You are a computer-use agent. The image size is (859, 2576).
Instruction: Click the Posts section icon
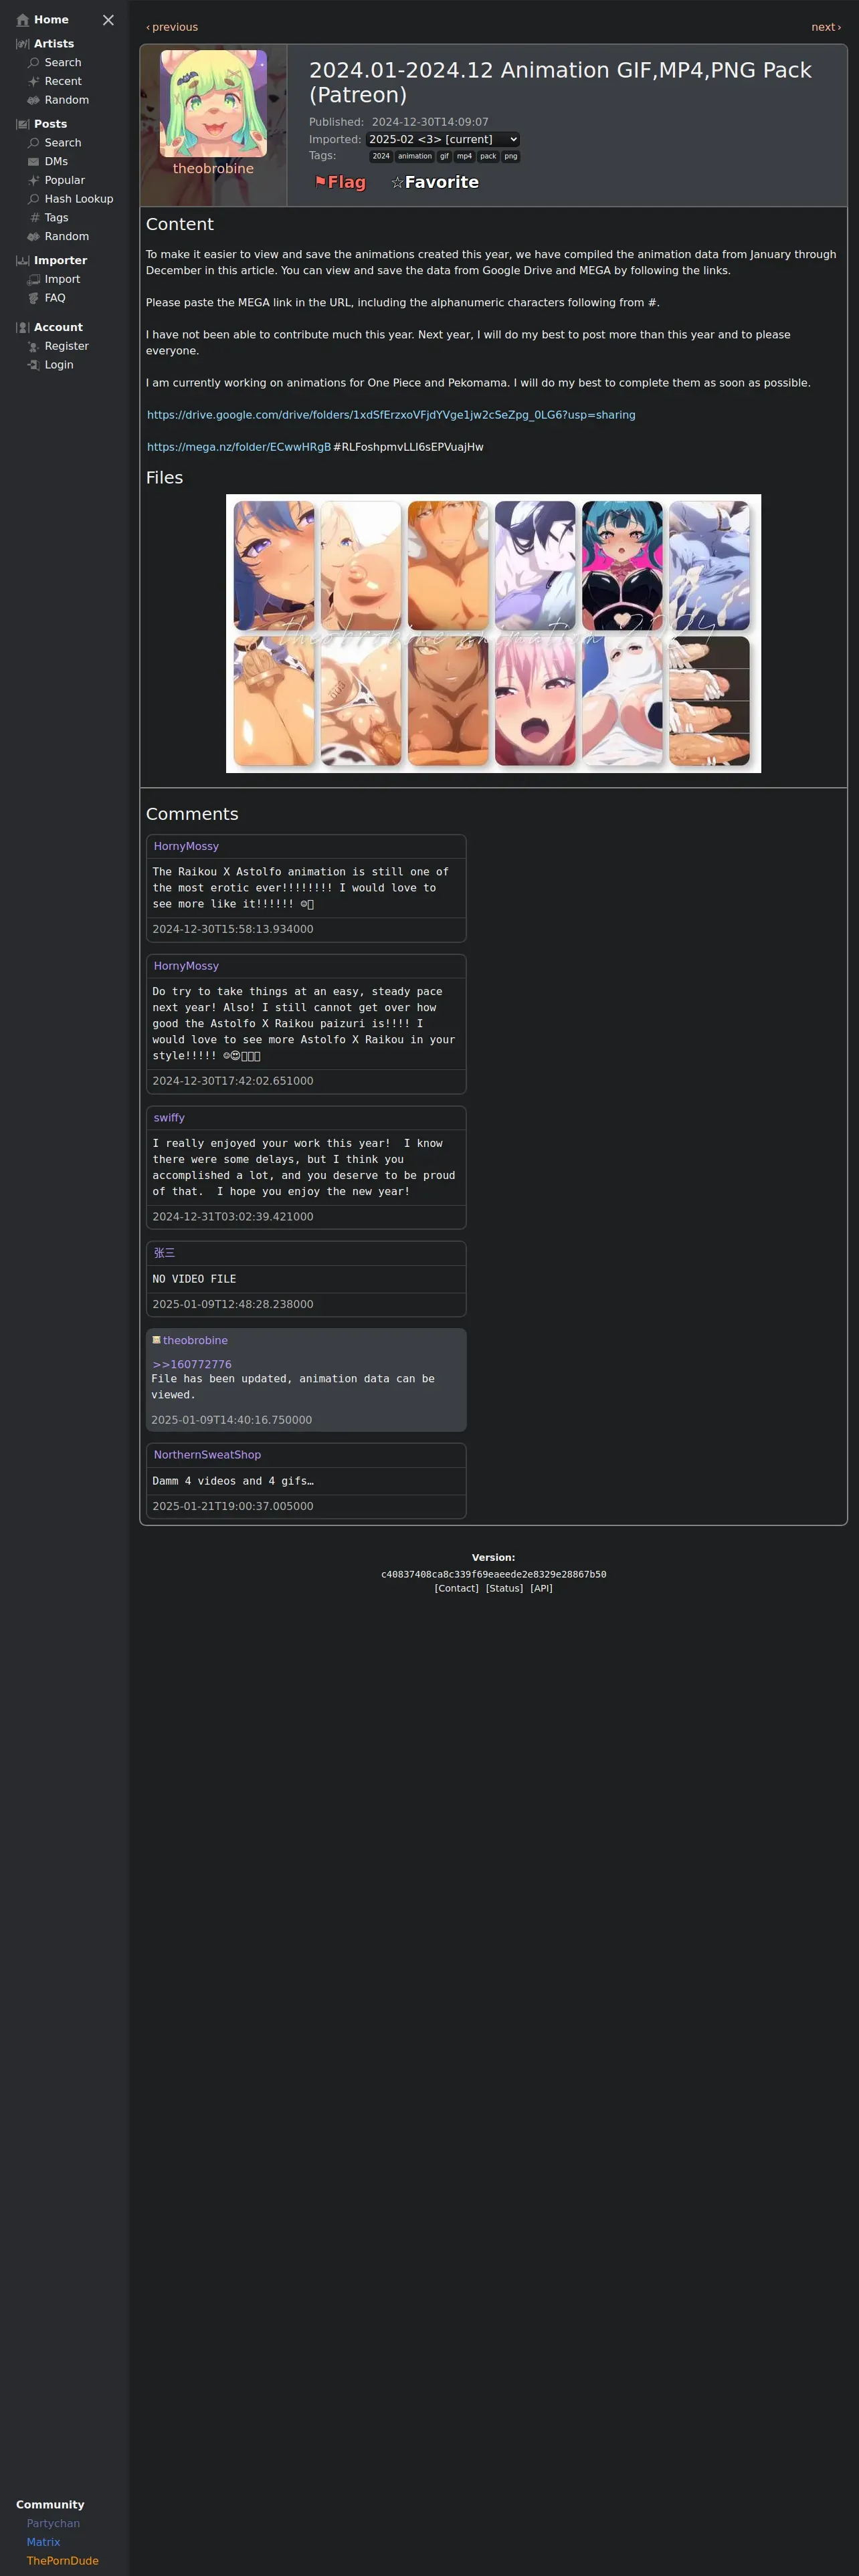[x=23, y=124]
